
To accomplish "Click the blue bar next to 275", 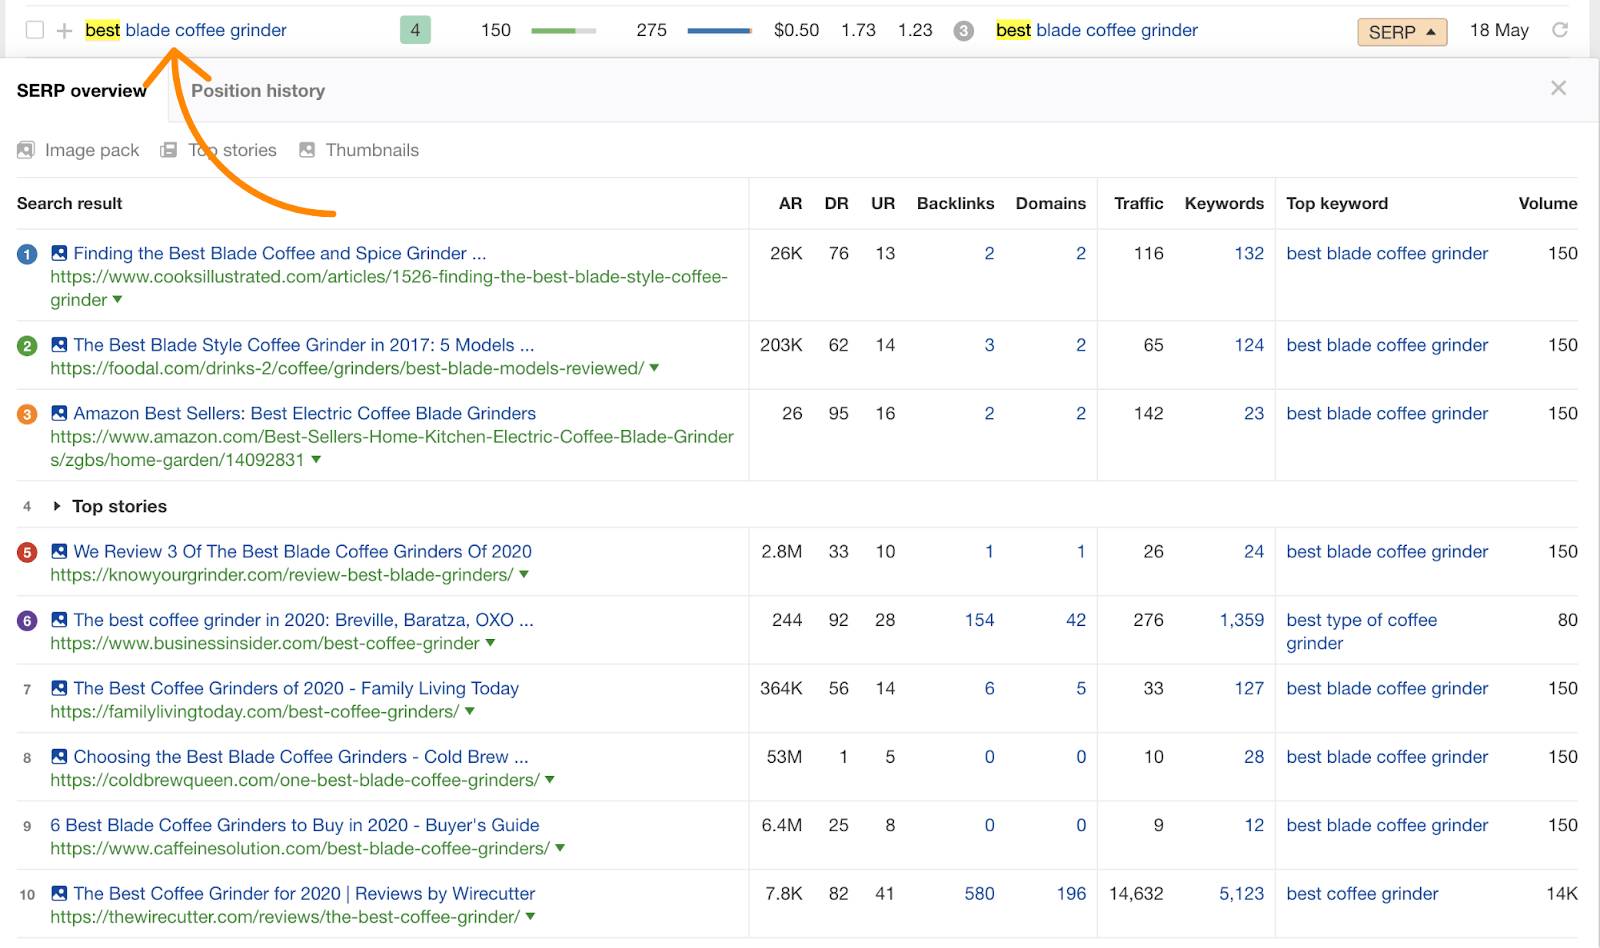I will point(718,31).
